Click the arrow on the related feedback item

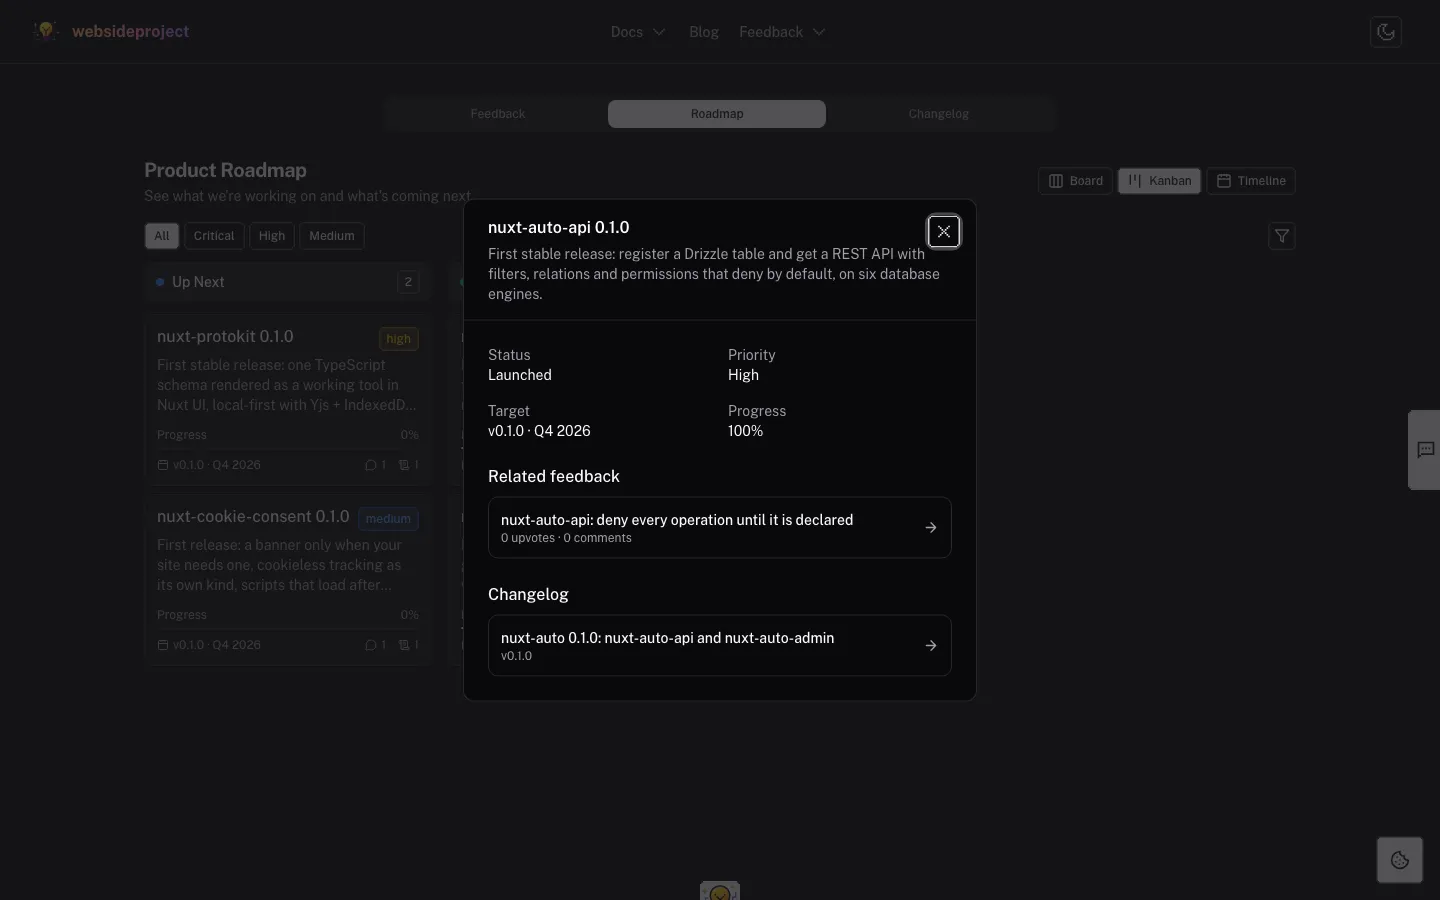[x=931, y=528]
